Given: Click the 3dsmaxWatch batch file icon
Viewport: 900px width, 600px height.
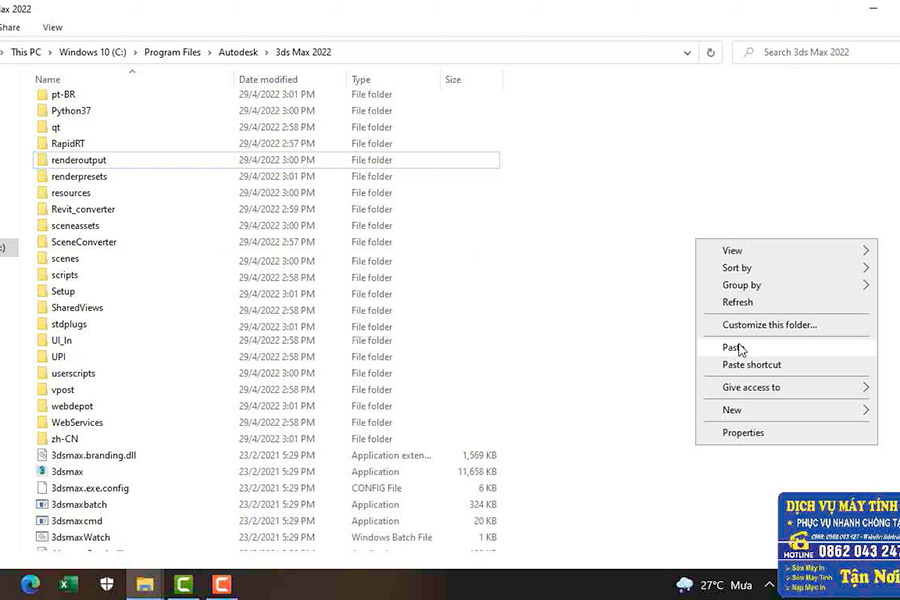Looking at the screenshot, I should [x=42, y=537].
